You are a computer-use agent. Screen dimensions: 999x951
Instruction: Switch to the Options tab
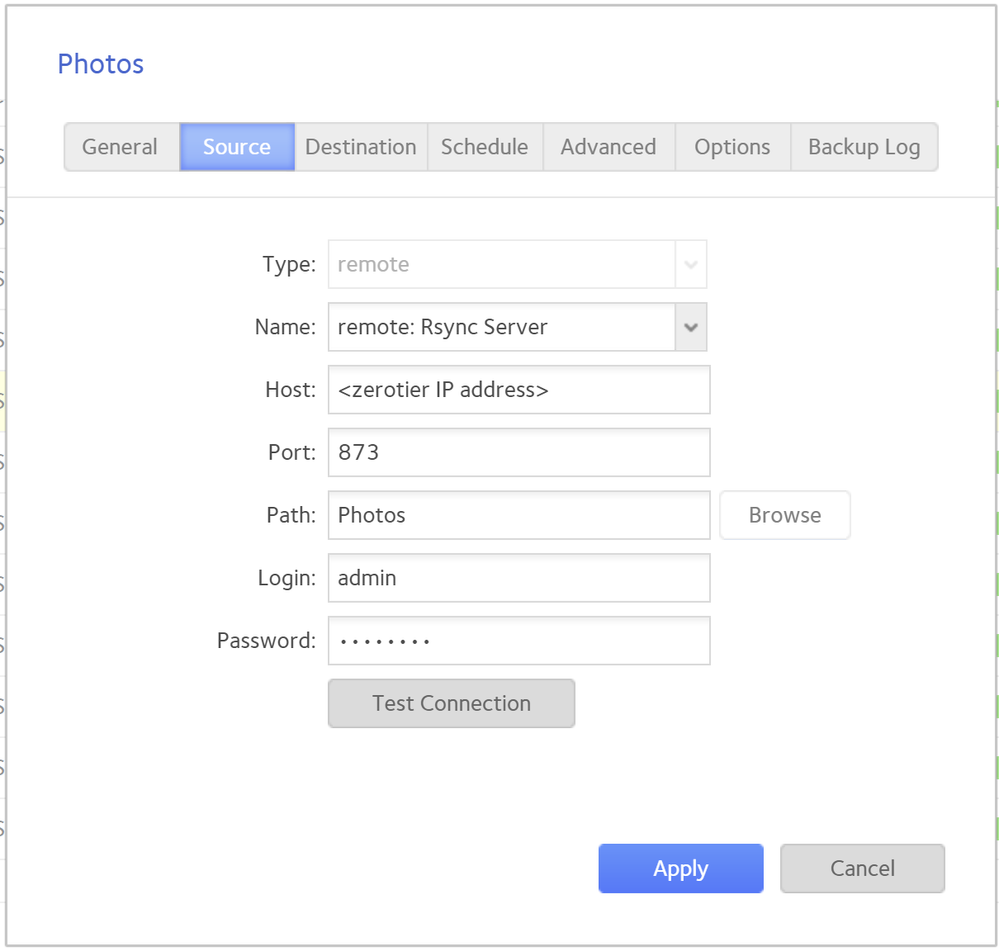click(732, 147)
